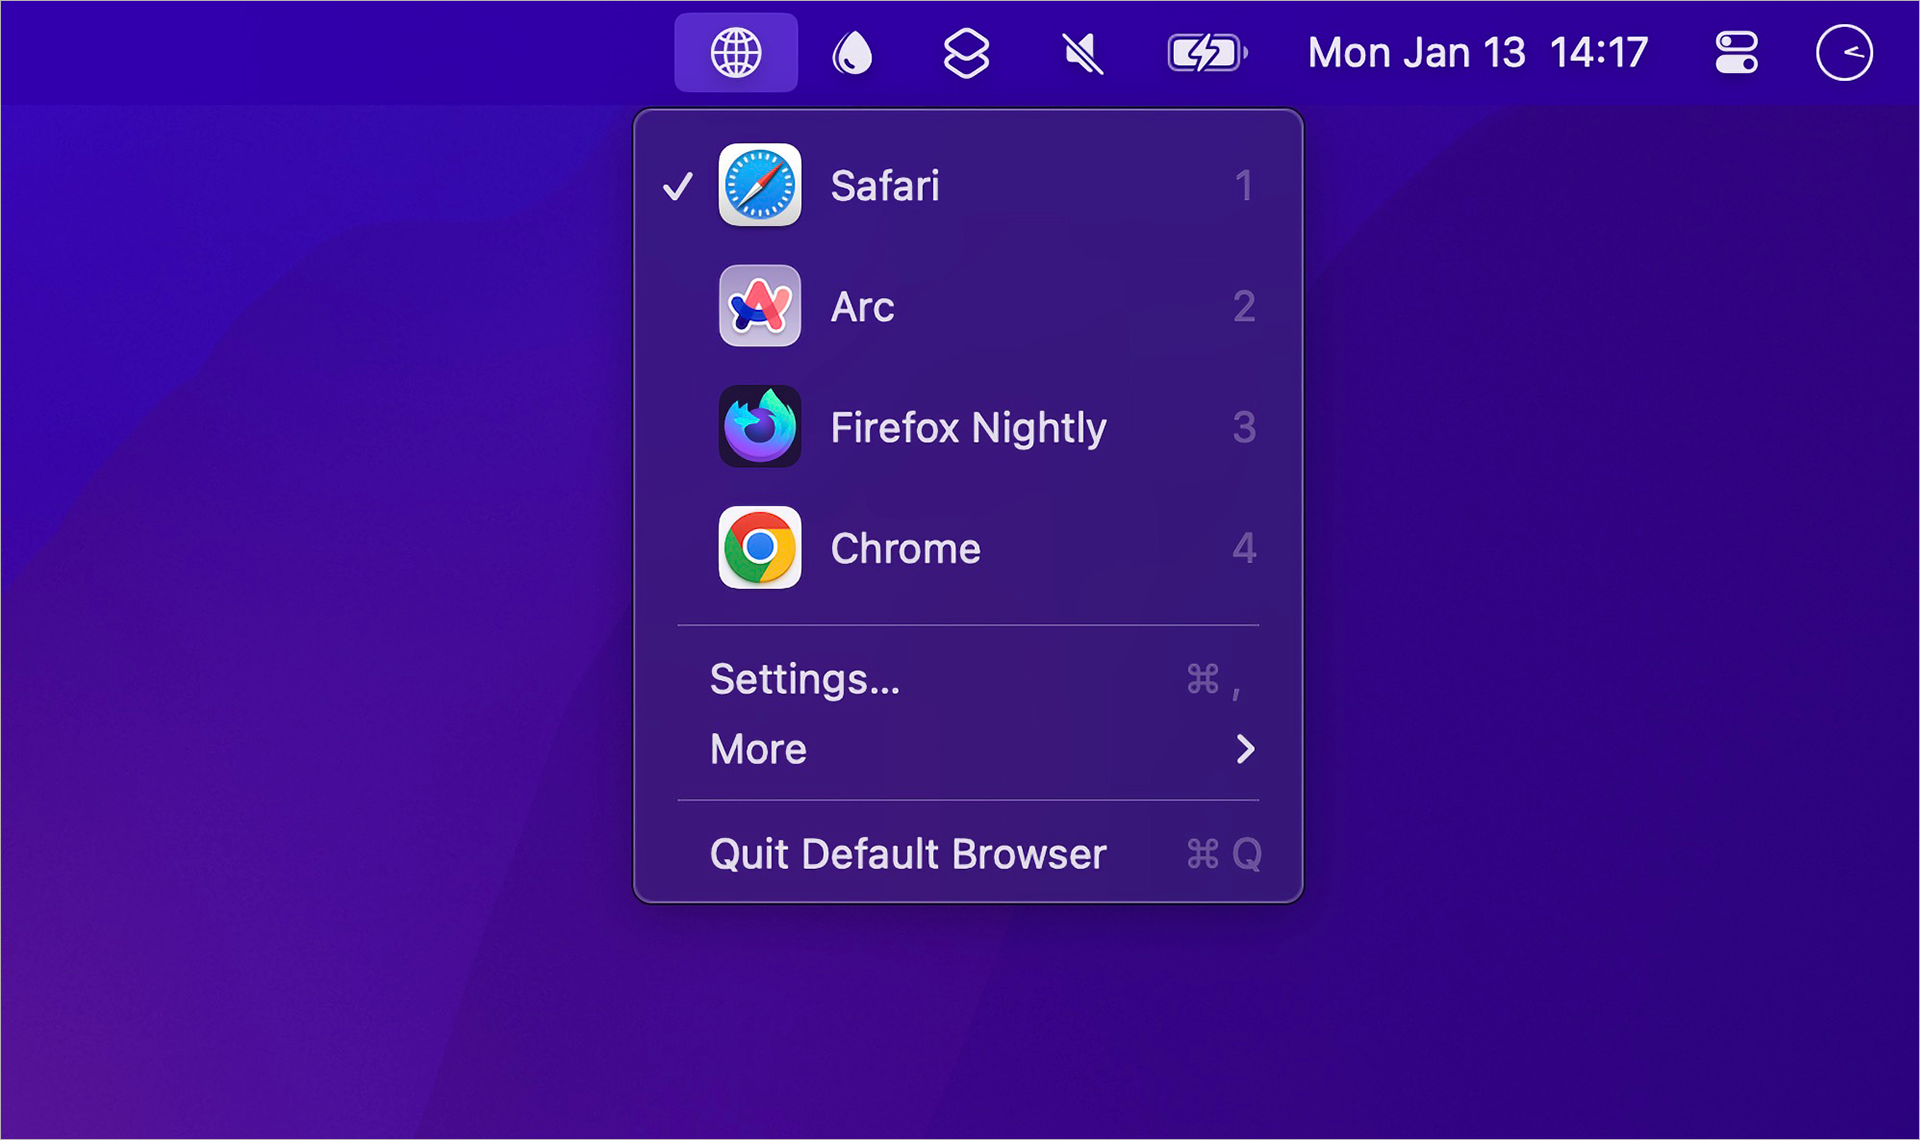
Task: Open the More submenu item
Action: click(758, 749)
